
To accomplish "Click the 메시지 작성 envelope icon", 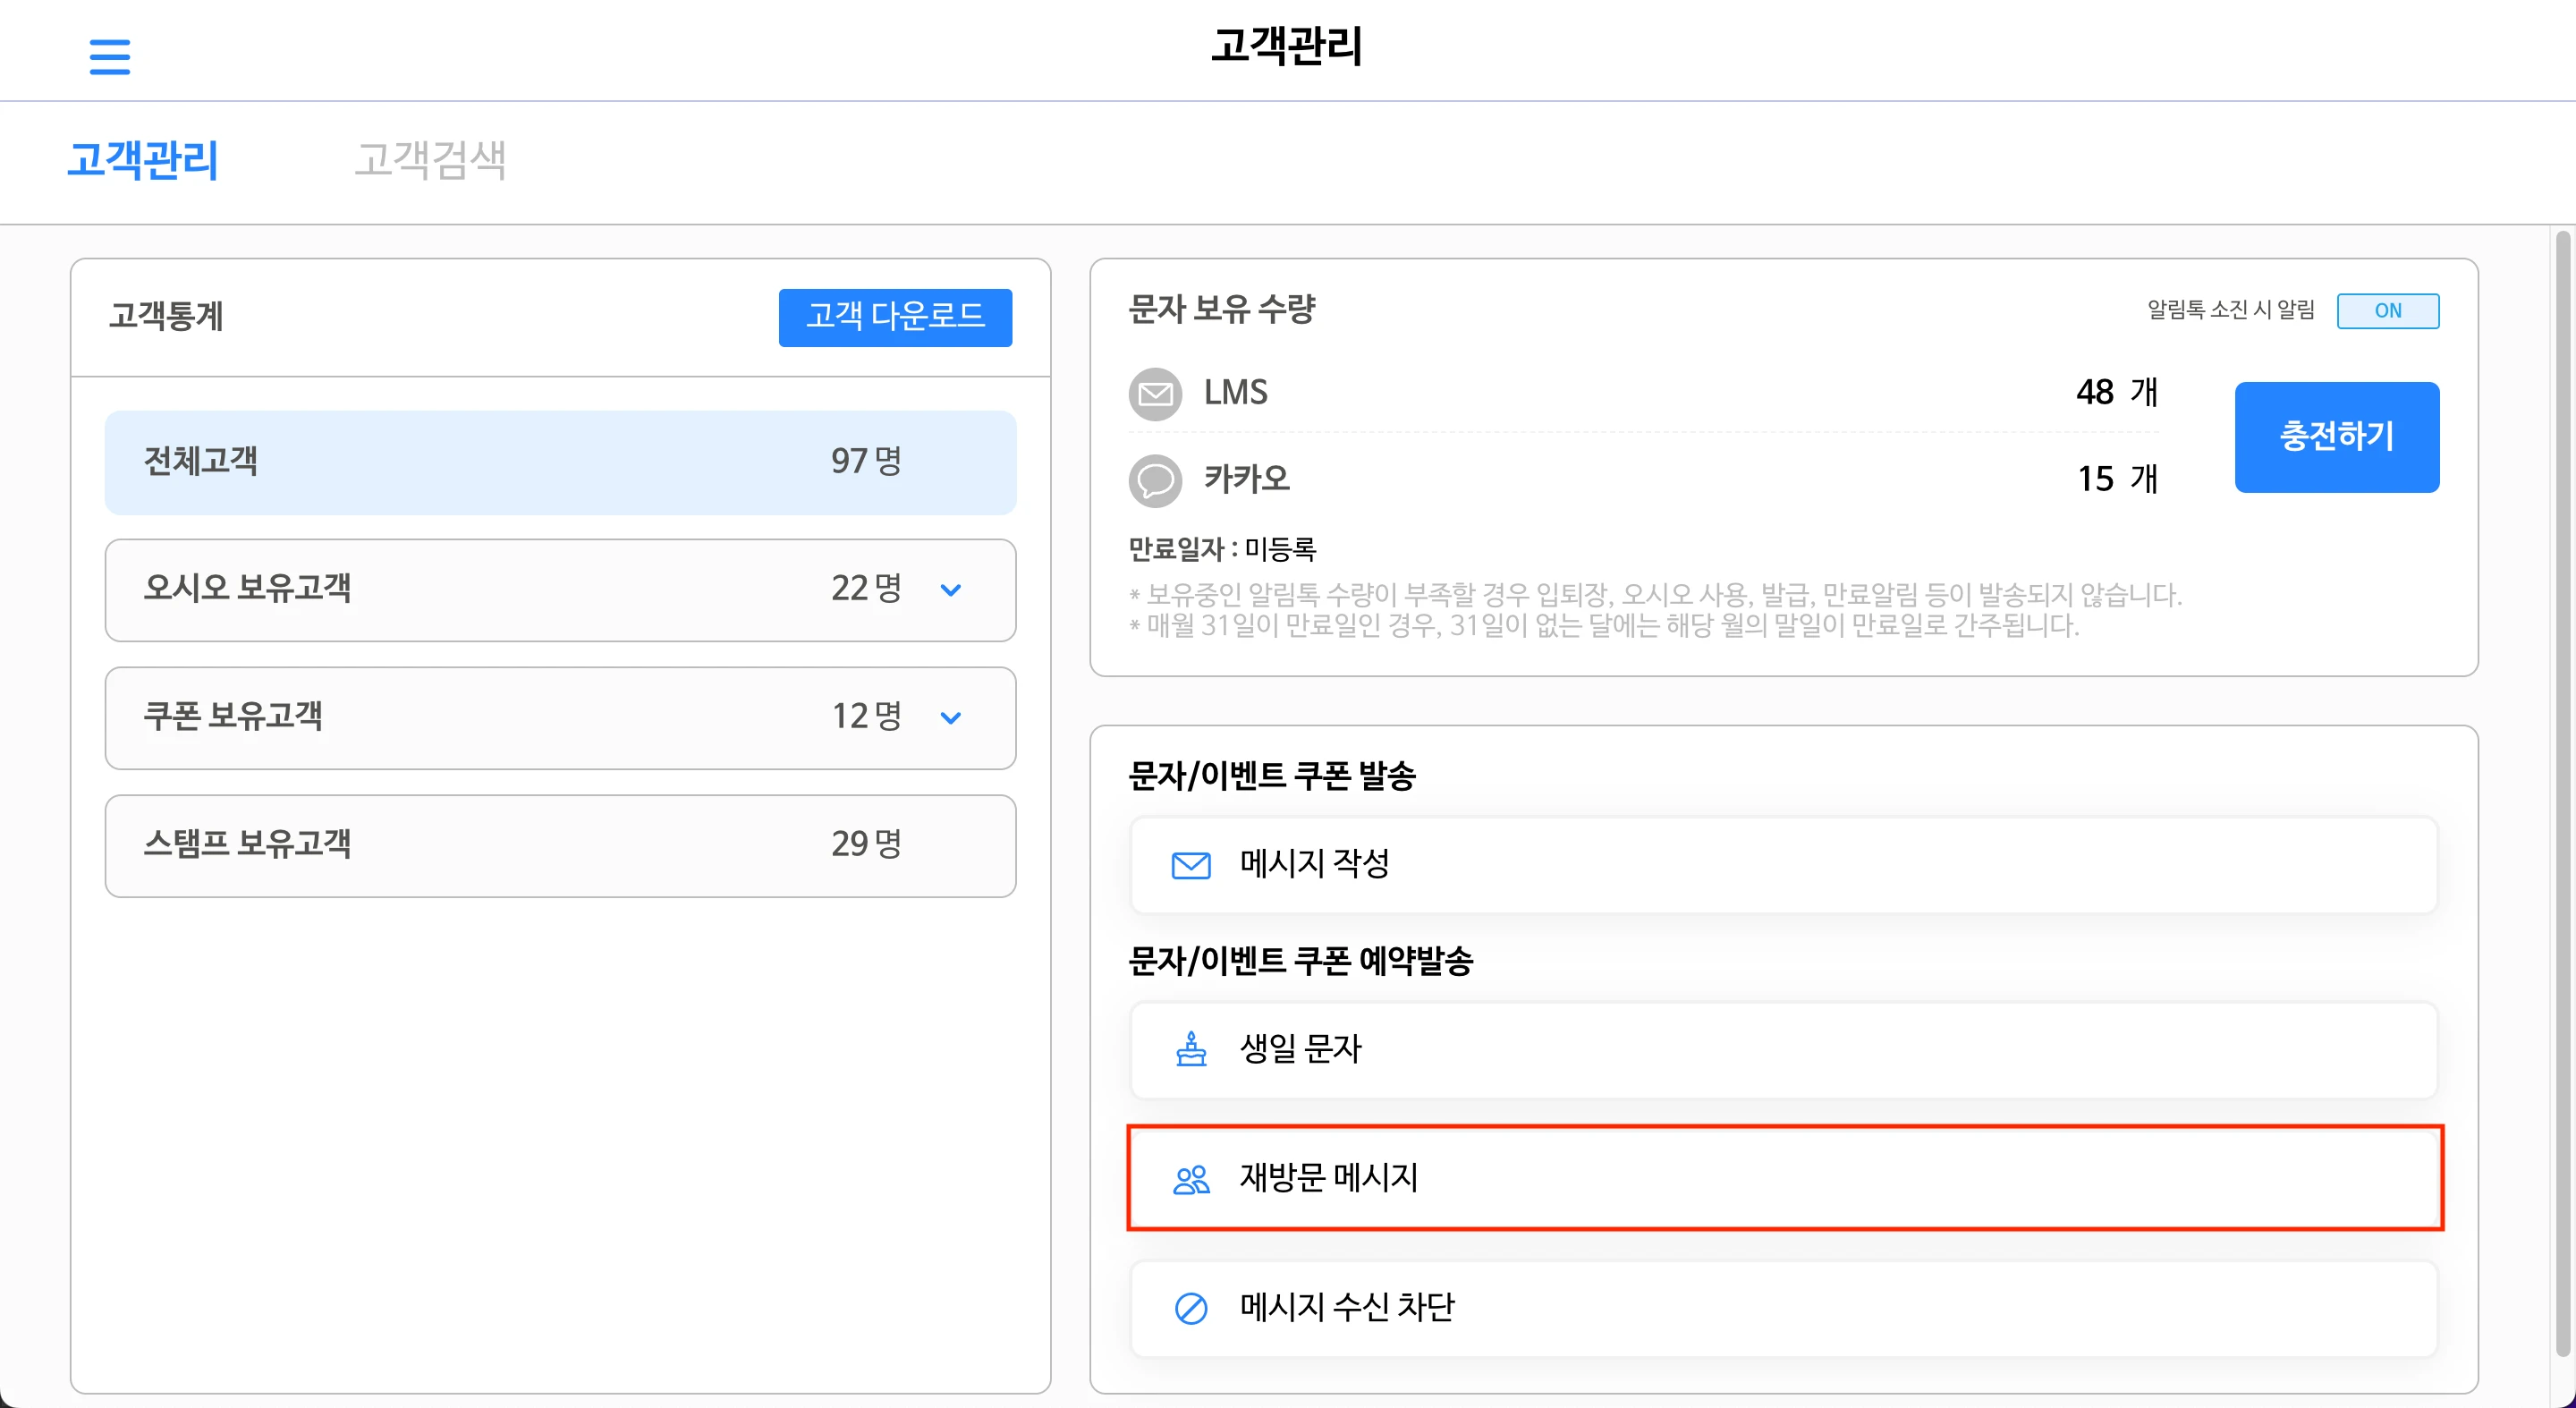I will (1190, 865).
